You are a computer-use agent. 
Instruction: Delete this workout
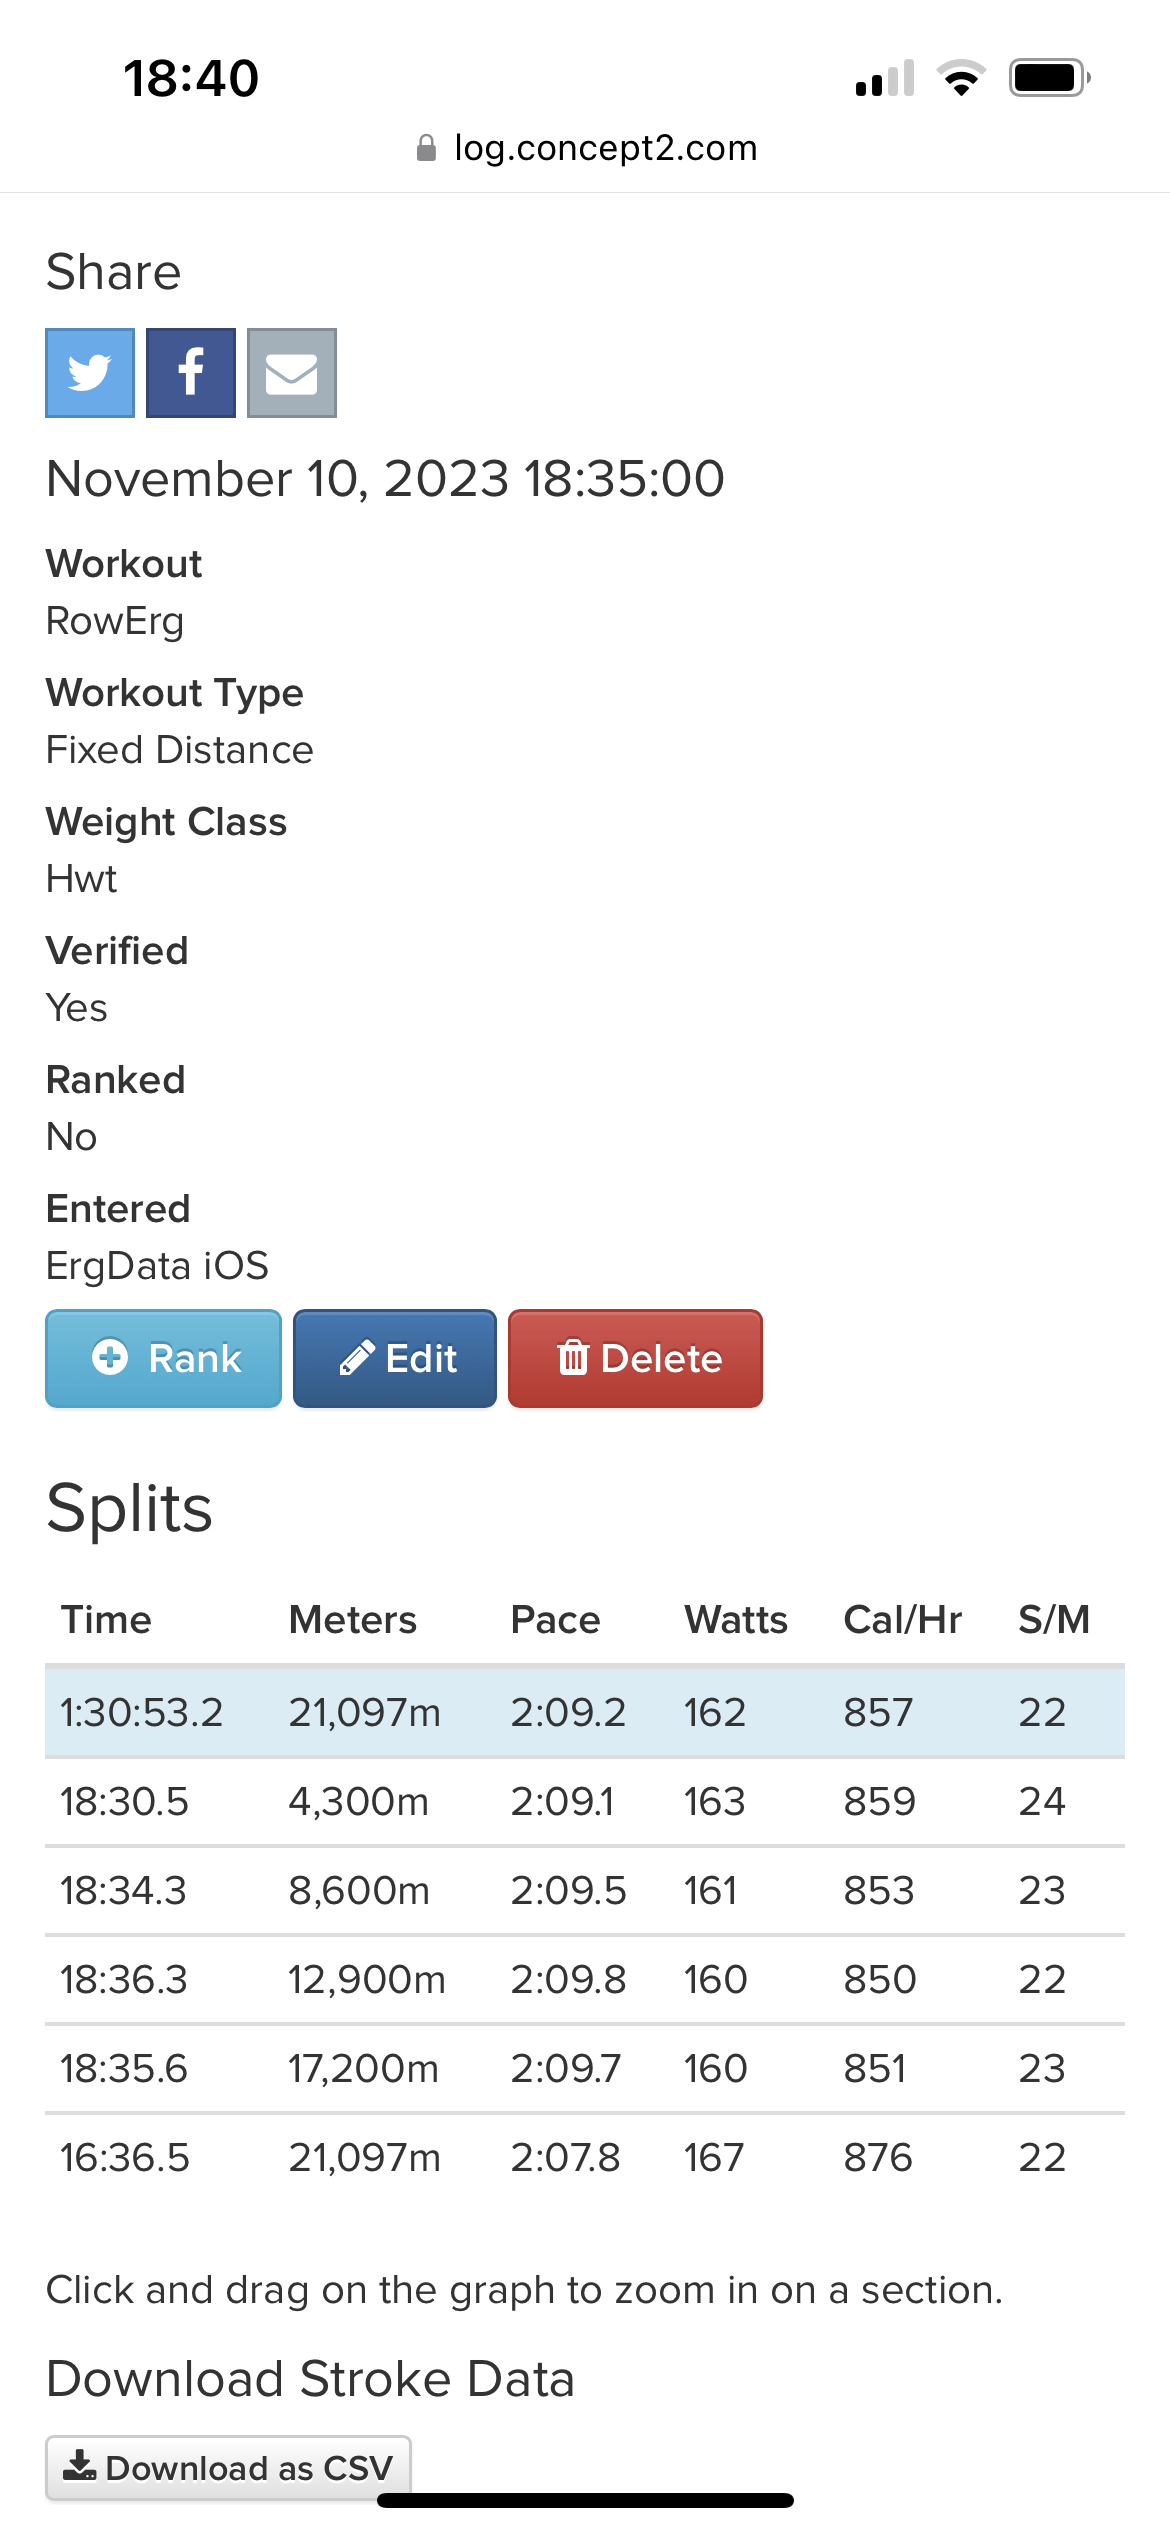(x=635, y=1358)
